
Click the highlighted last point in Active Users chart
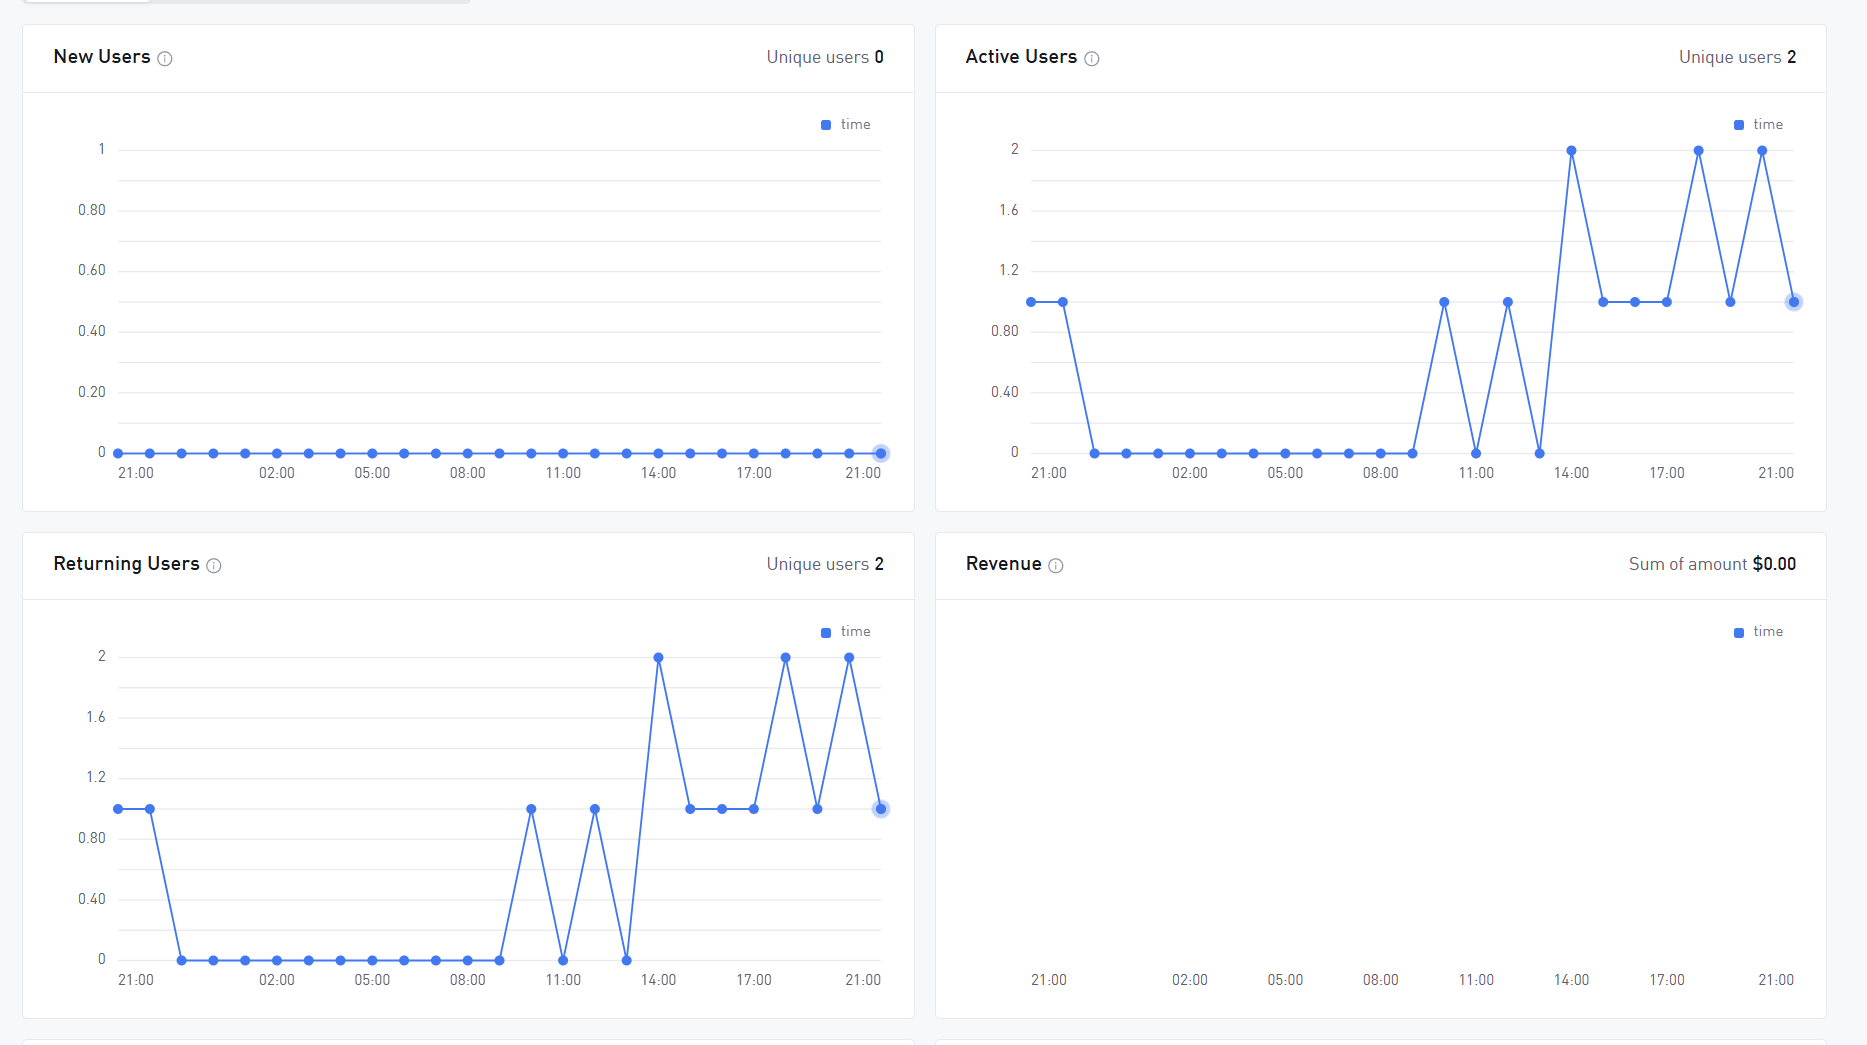[x=1794, y=302]
